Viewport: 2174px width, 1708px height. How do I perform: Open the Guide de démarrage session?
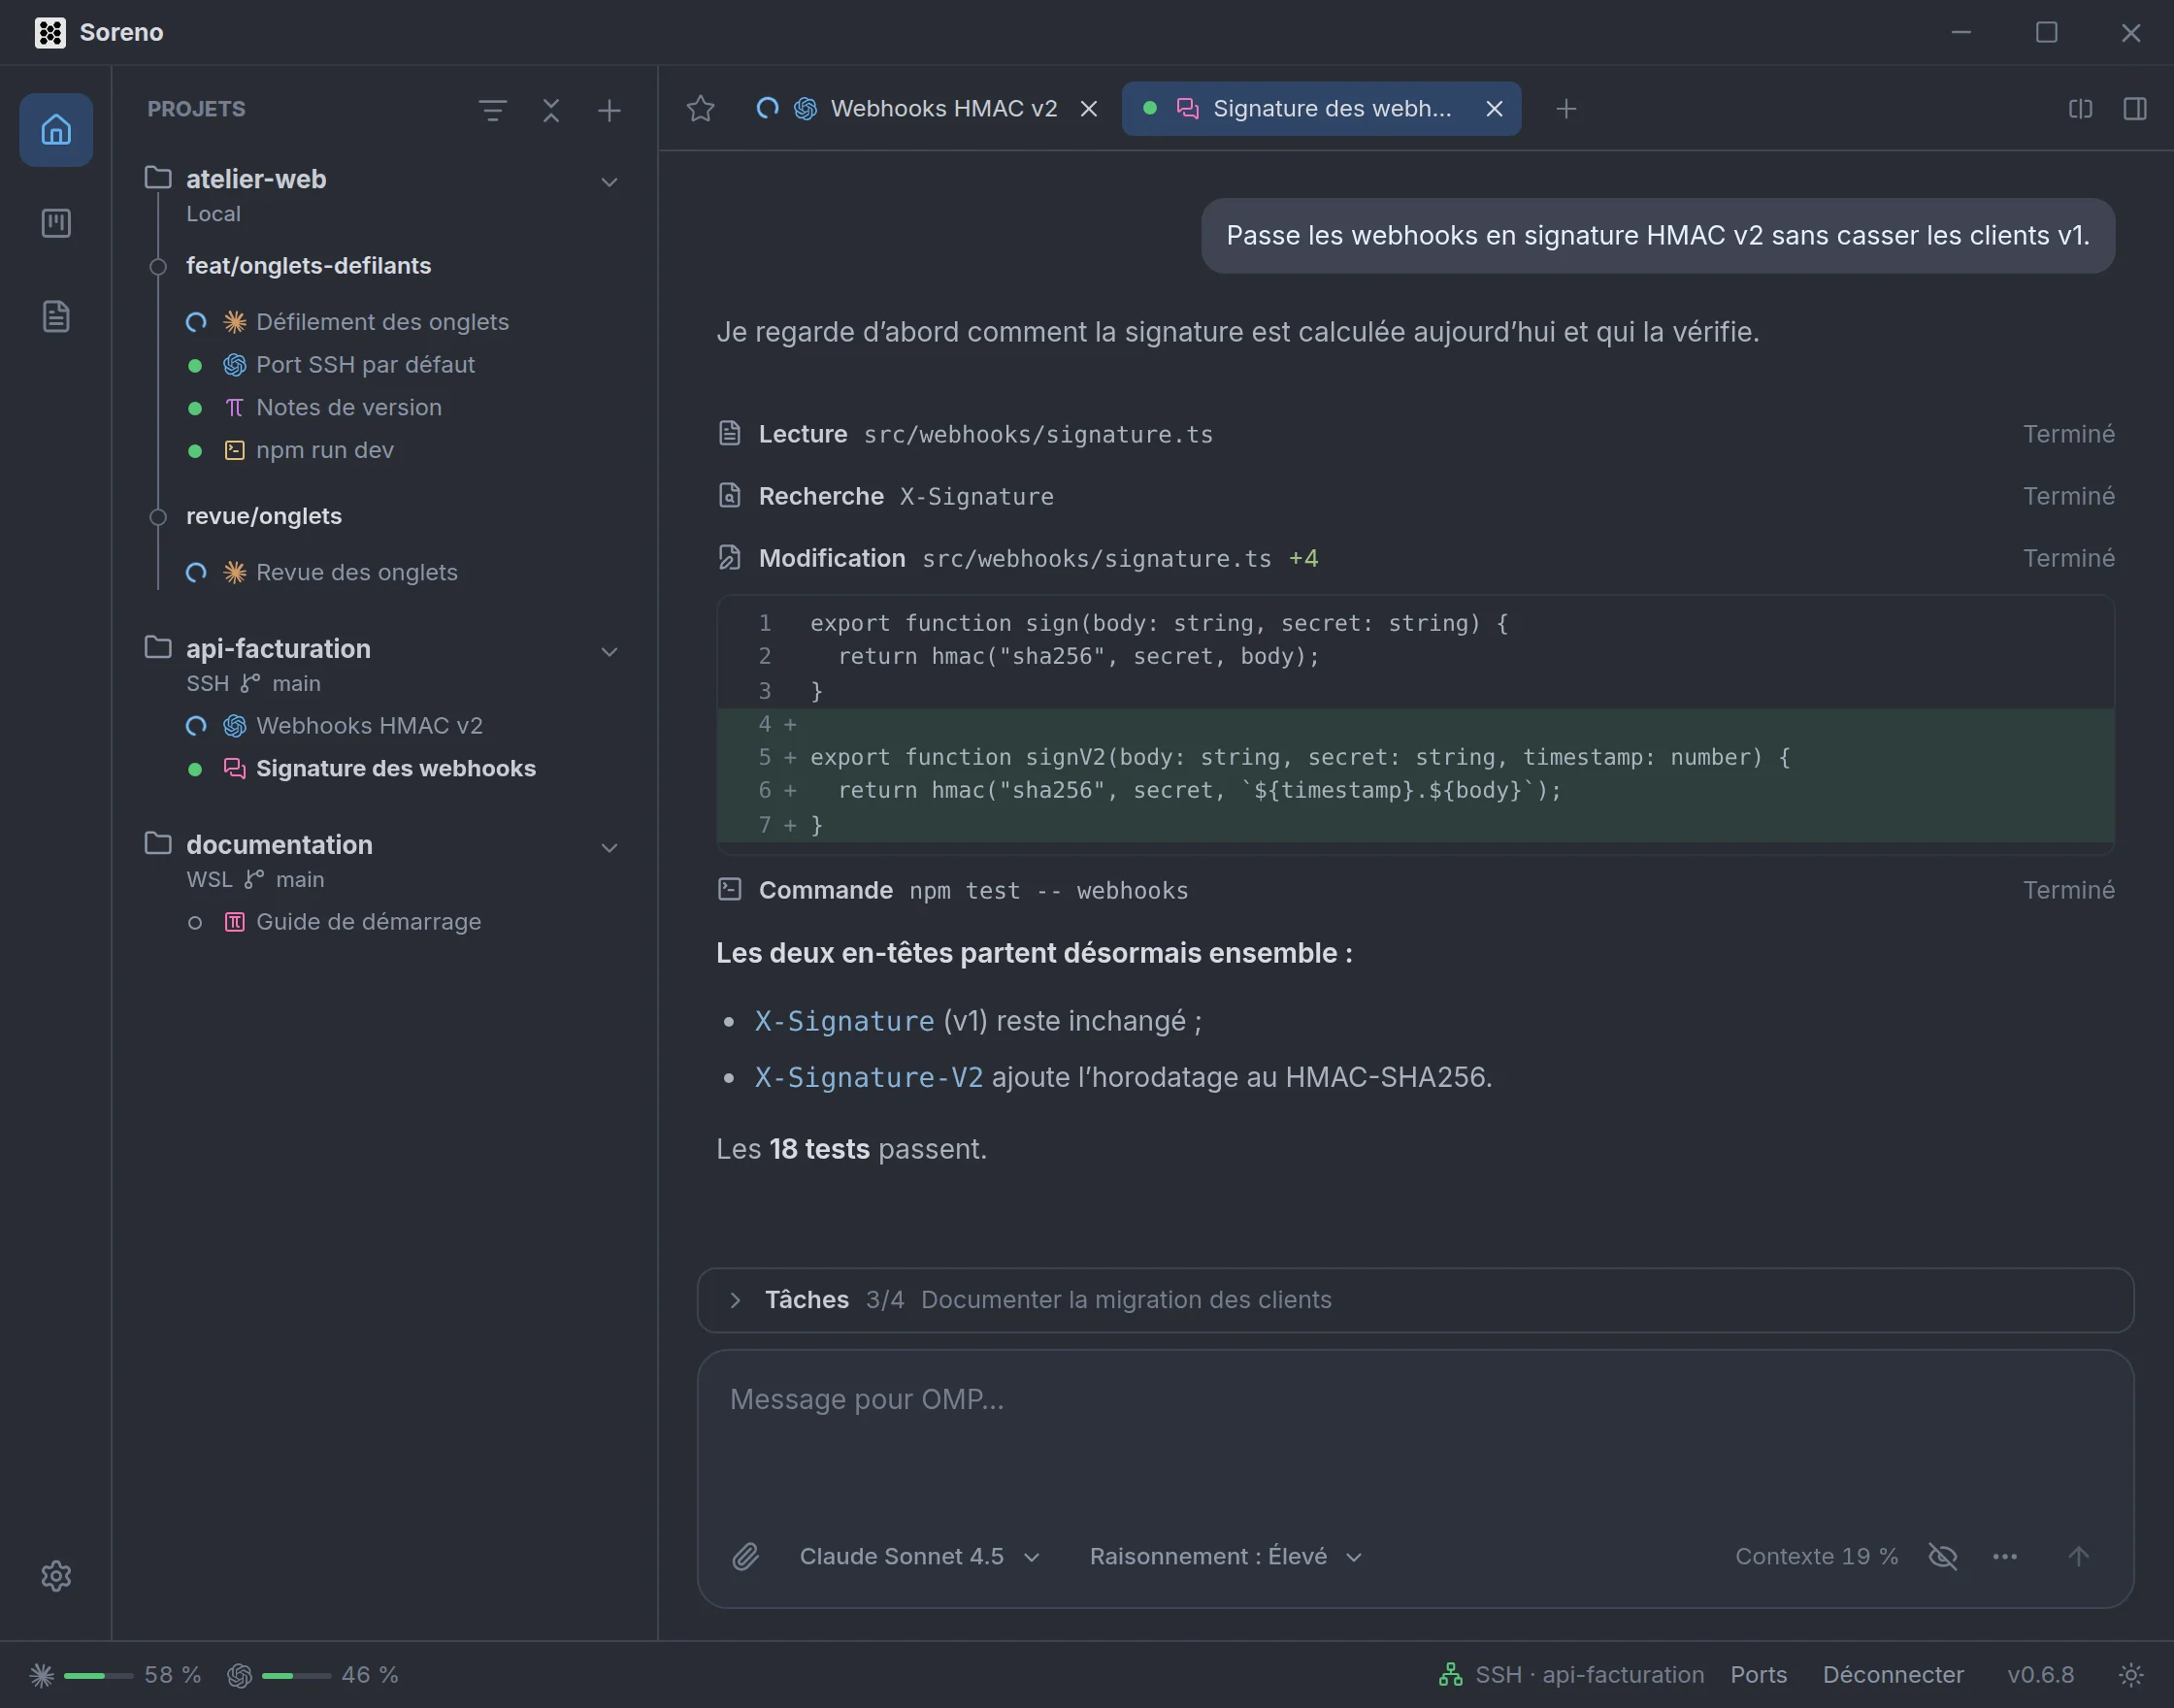[x=368, y=922]
